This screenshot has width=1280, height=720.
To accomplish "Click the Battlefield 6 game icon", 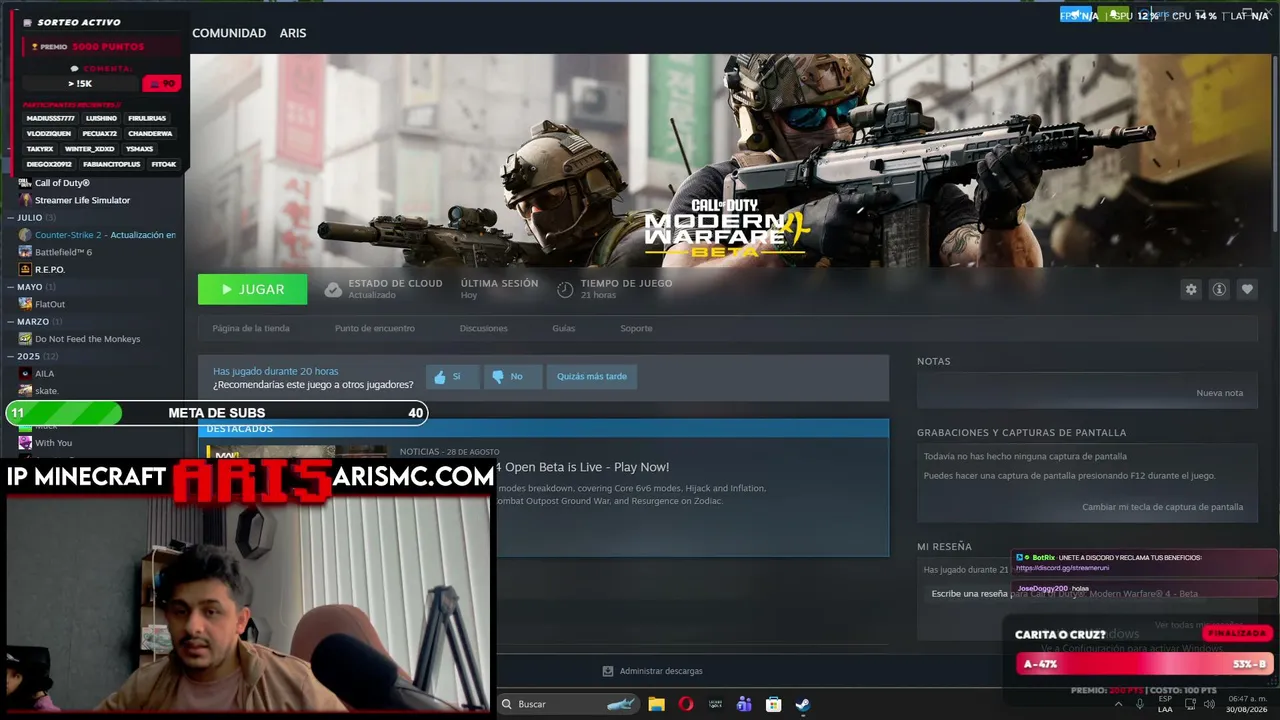I will (x=25, y=252).
